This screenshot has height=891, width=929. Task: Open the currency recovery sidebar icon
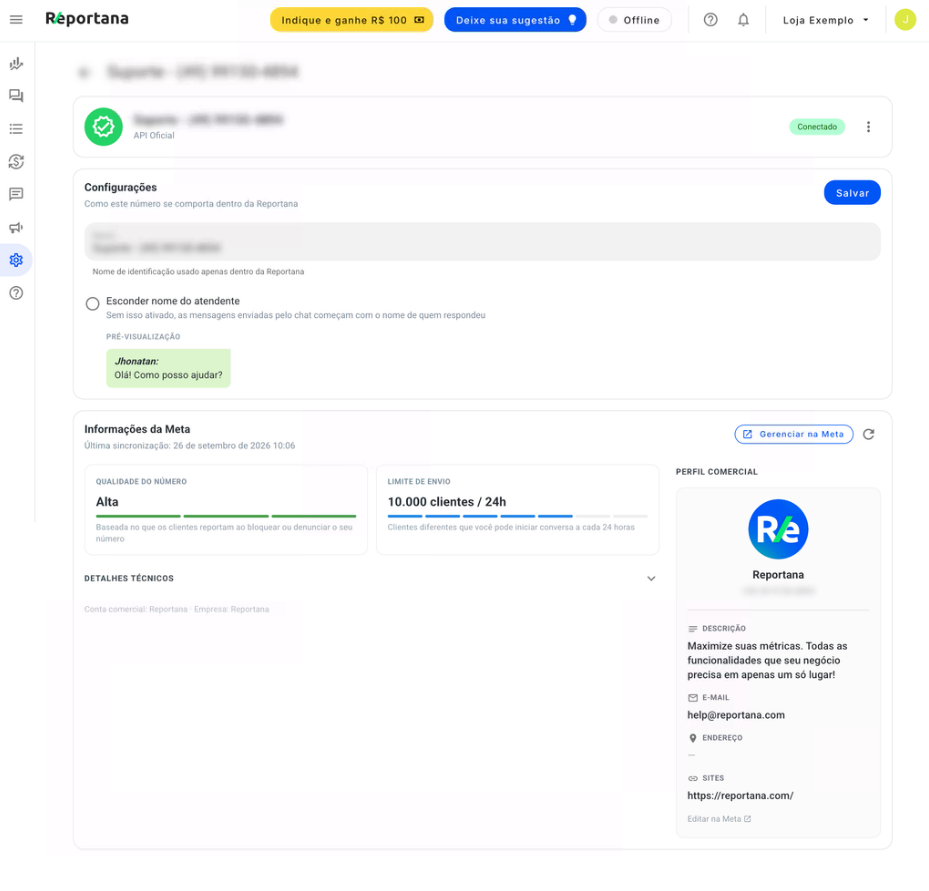16,162
